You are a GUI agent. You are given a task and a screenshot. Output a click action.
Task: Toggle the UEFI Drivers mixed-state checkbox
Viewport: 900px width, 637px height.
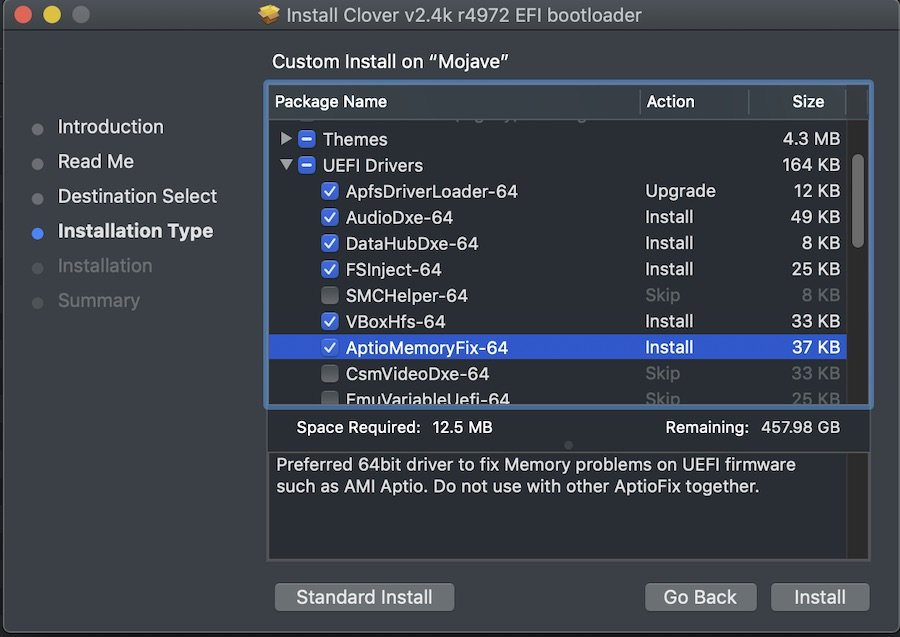pyautogui.click(x=307, y=165)
